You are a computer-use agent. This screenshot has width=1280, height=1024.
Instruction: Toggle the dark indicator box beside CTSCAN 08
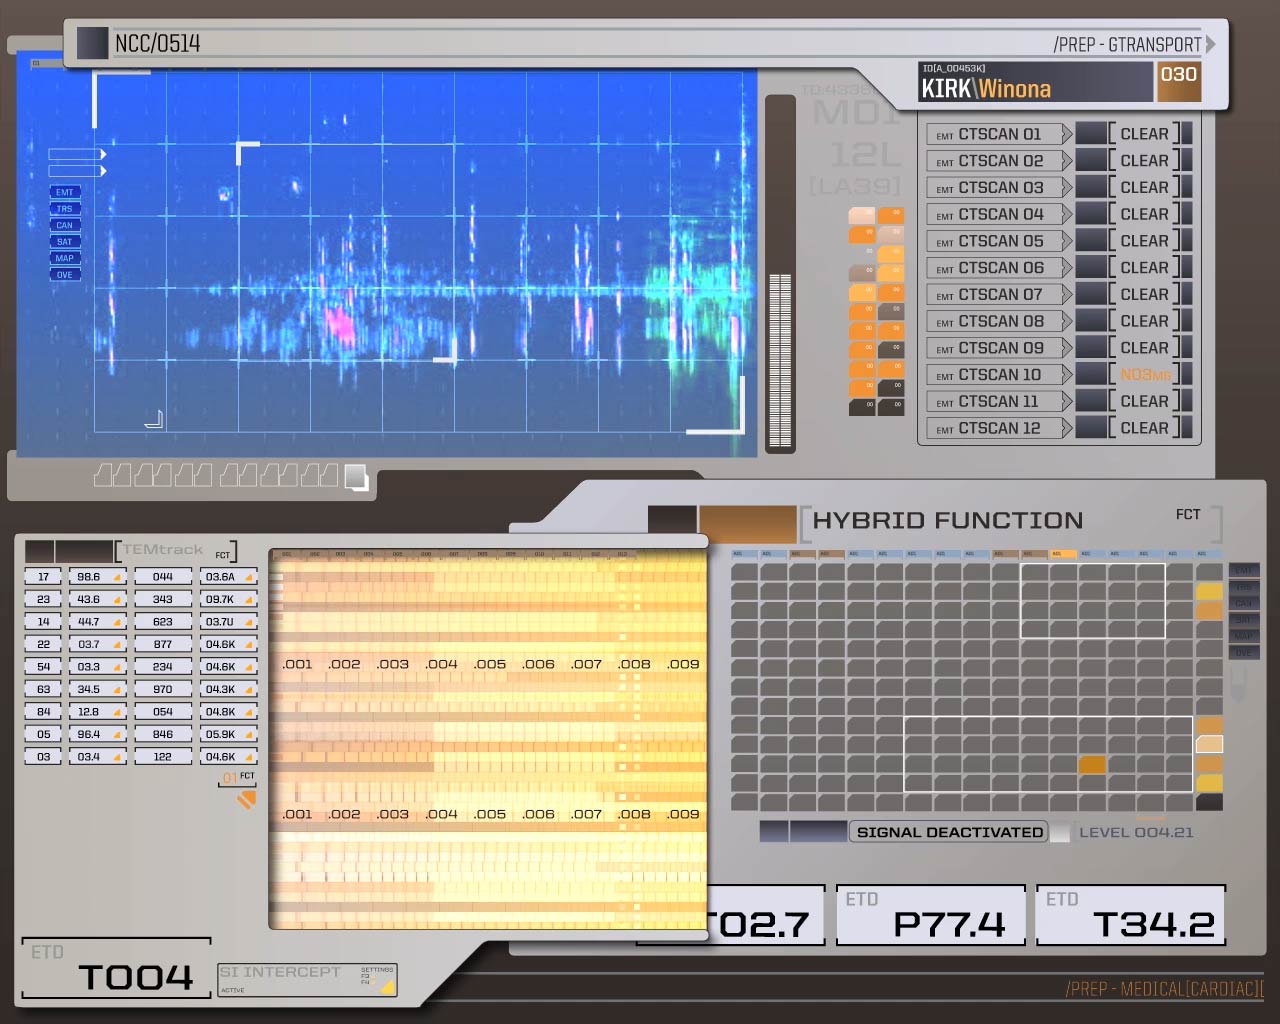pos(1091,321)
